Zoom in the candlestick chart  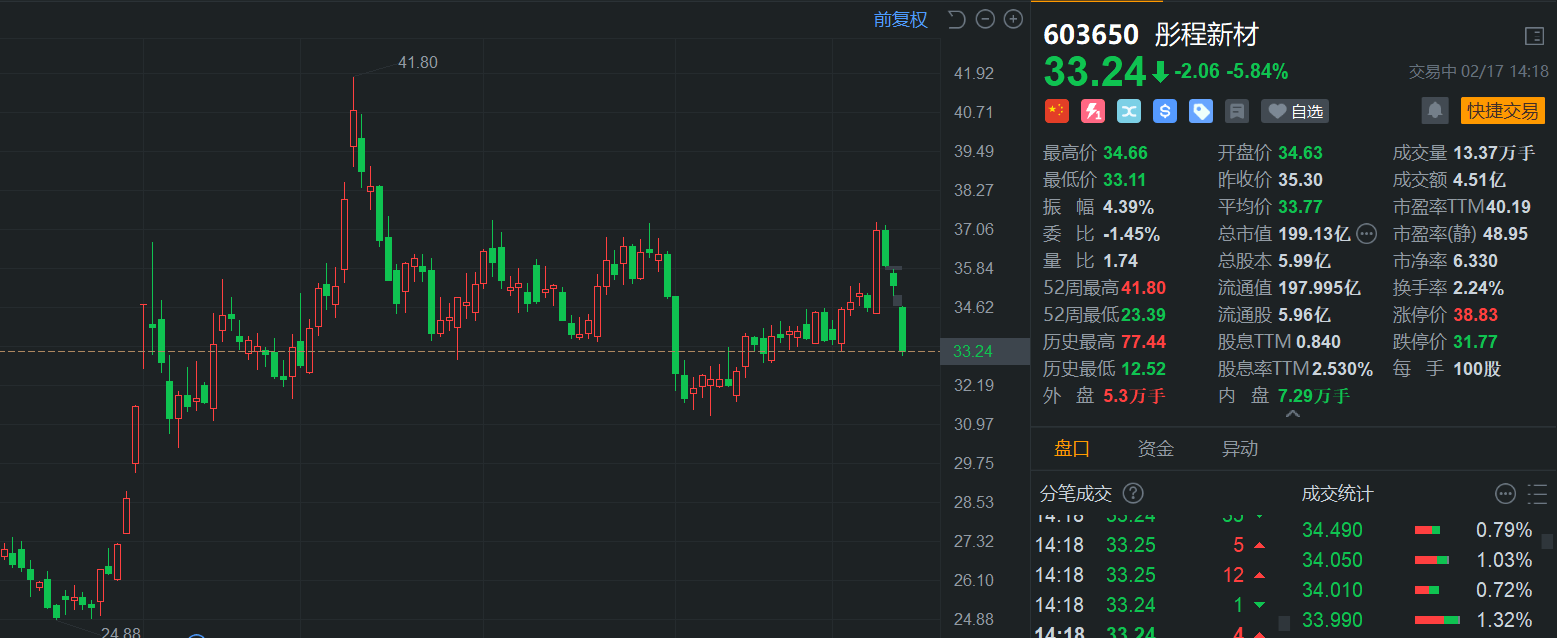pos(1013,19)
